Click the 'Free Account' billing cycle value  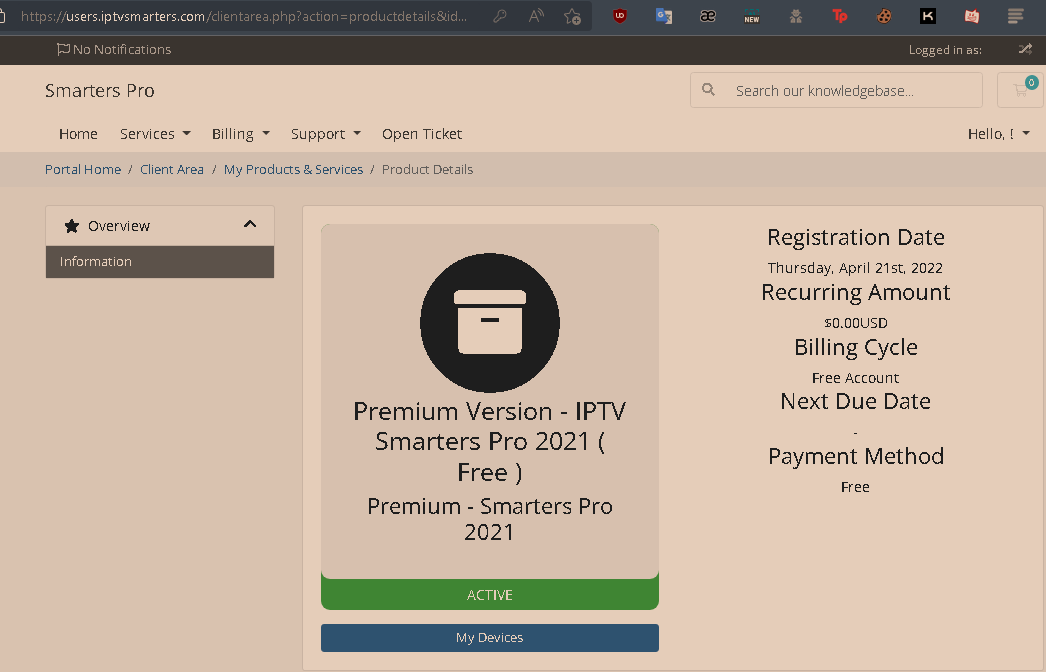[855, 378]
